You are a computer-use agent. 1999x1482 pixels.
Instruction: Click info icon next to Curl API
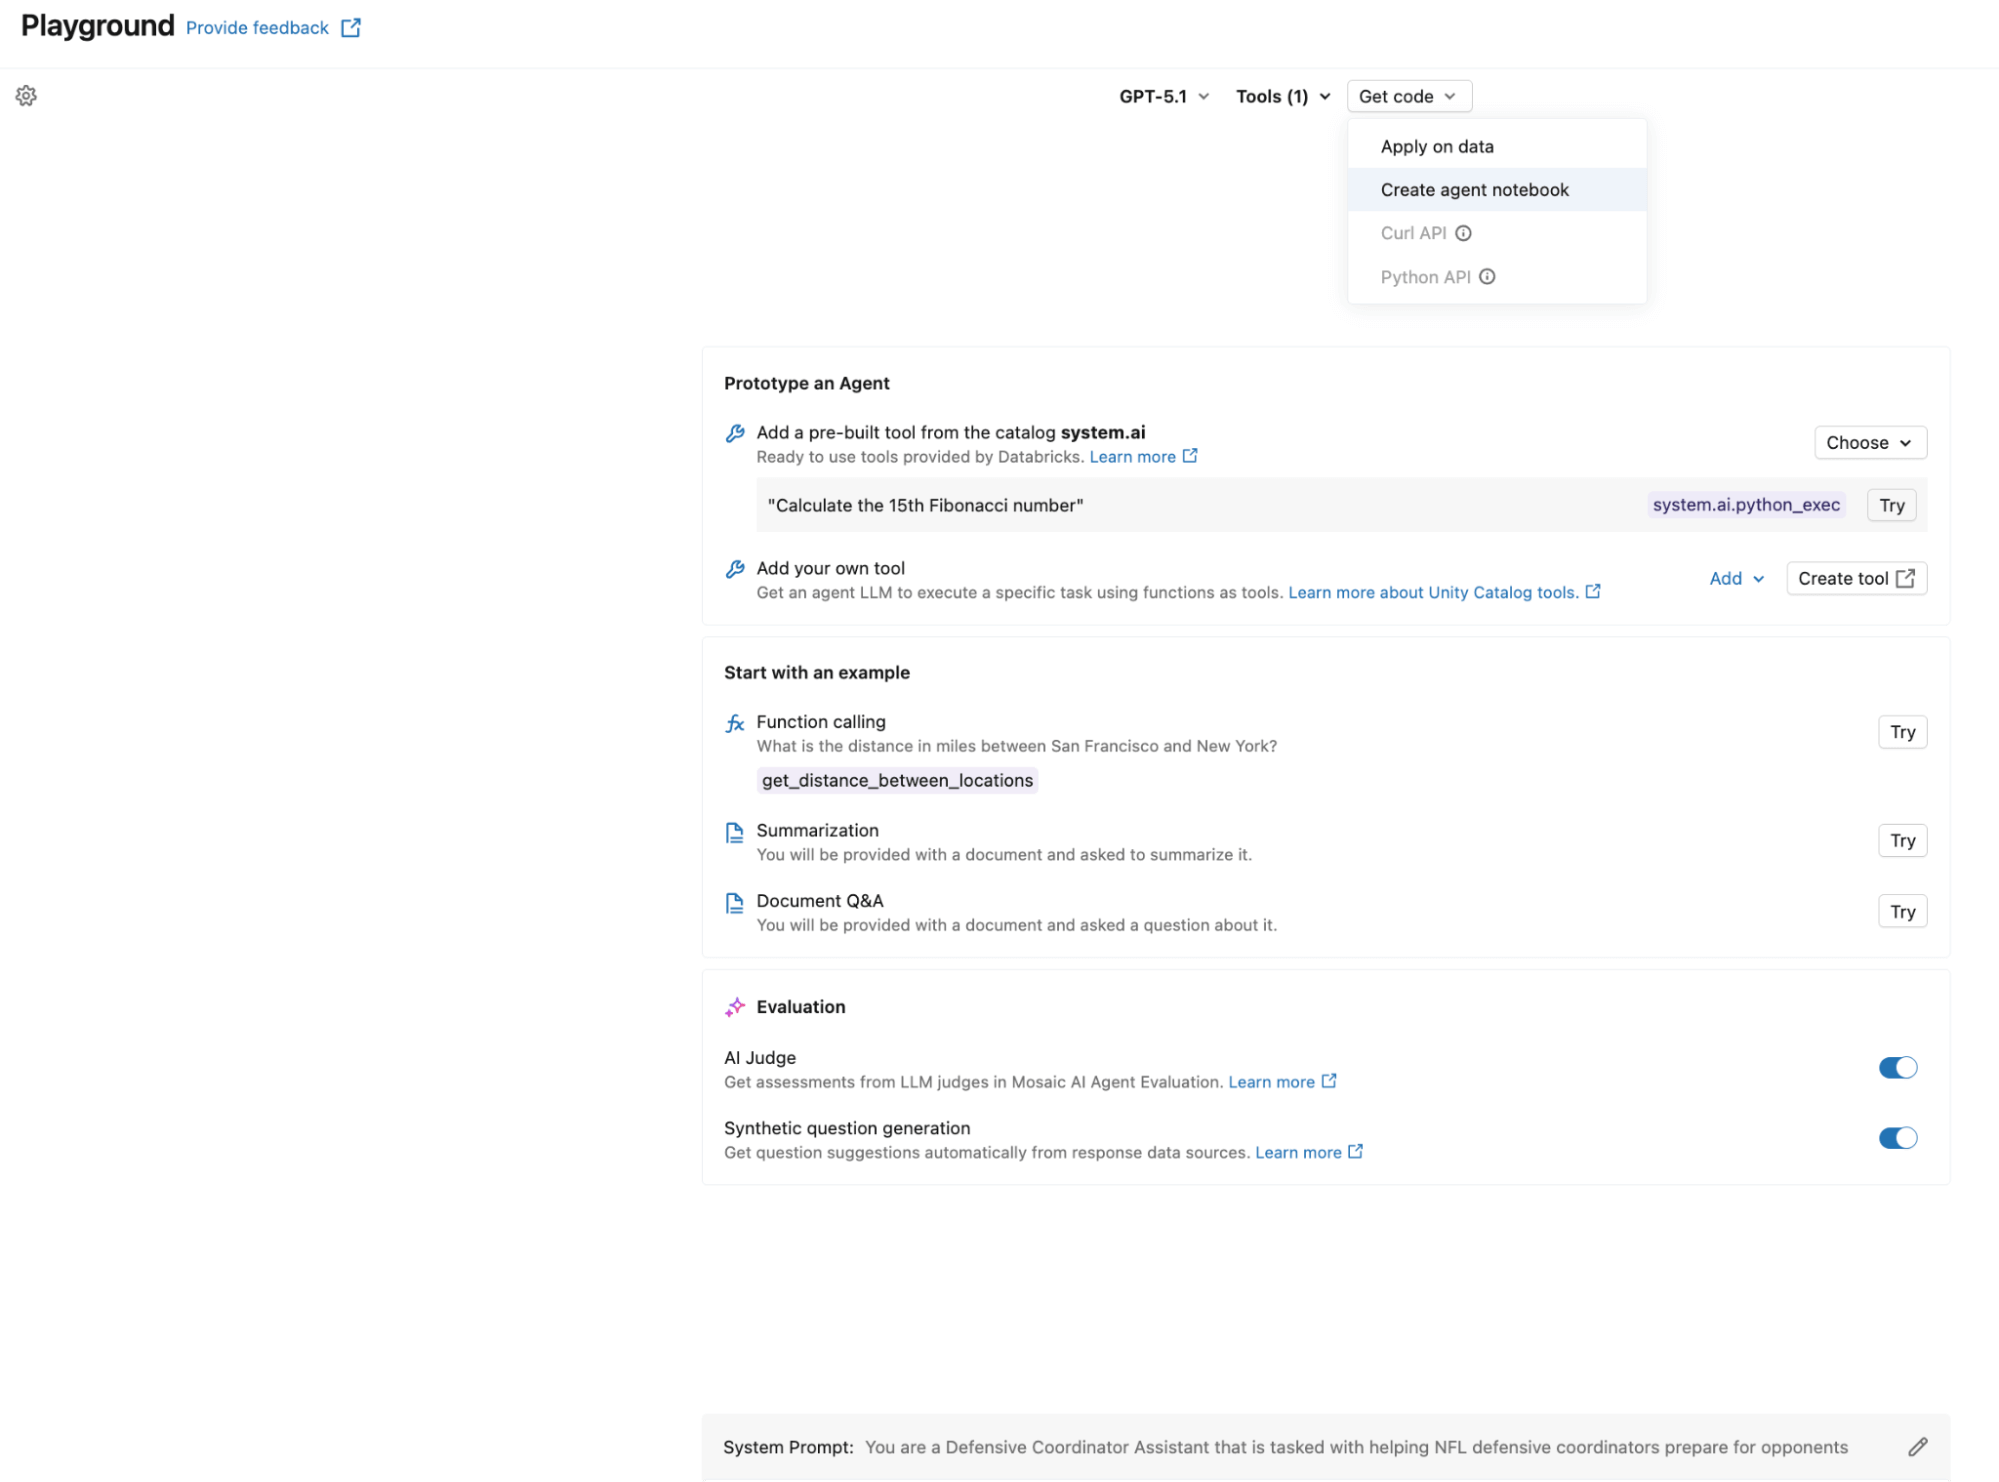(x=1463, y=233)
